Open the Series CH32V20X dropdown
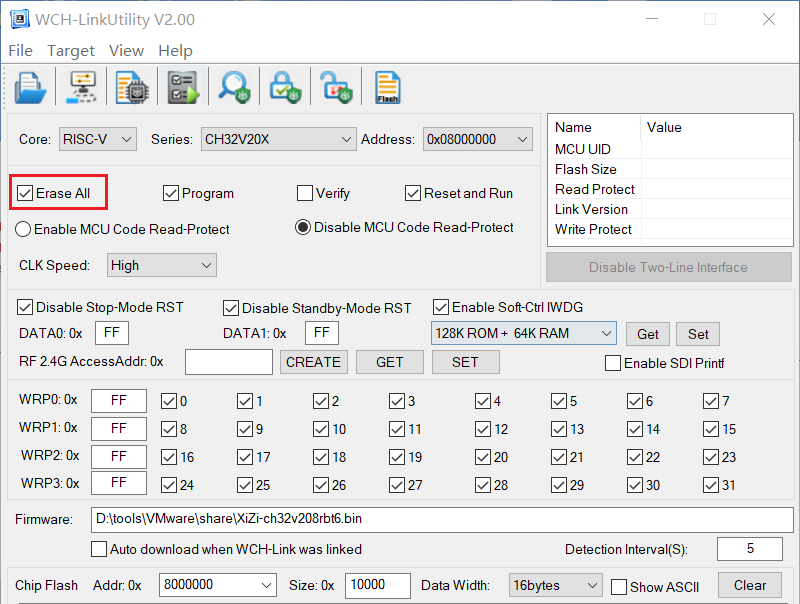The image size is (800, 604). click(x=278, y=139)
